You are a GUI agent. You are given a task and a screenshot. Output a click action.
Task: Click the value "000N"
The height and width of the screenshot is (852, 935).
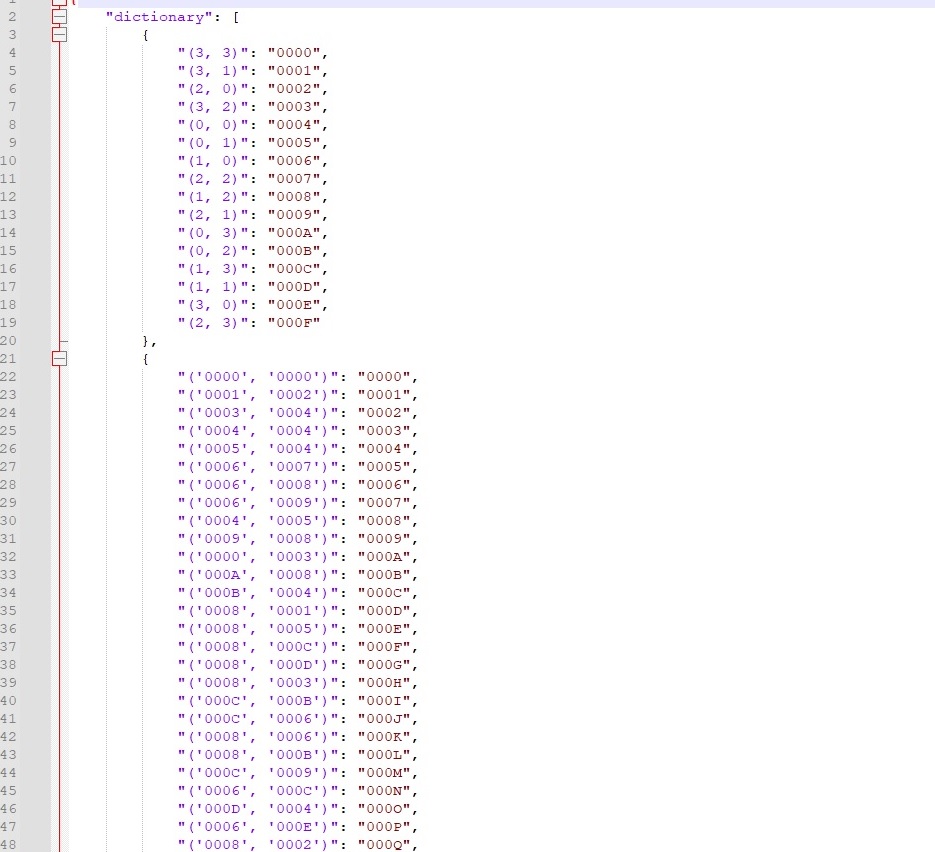click(x=384, y=791)
